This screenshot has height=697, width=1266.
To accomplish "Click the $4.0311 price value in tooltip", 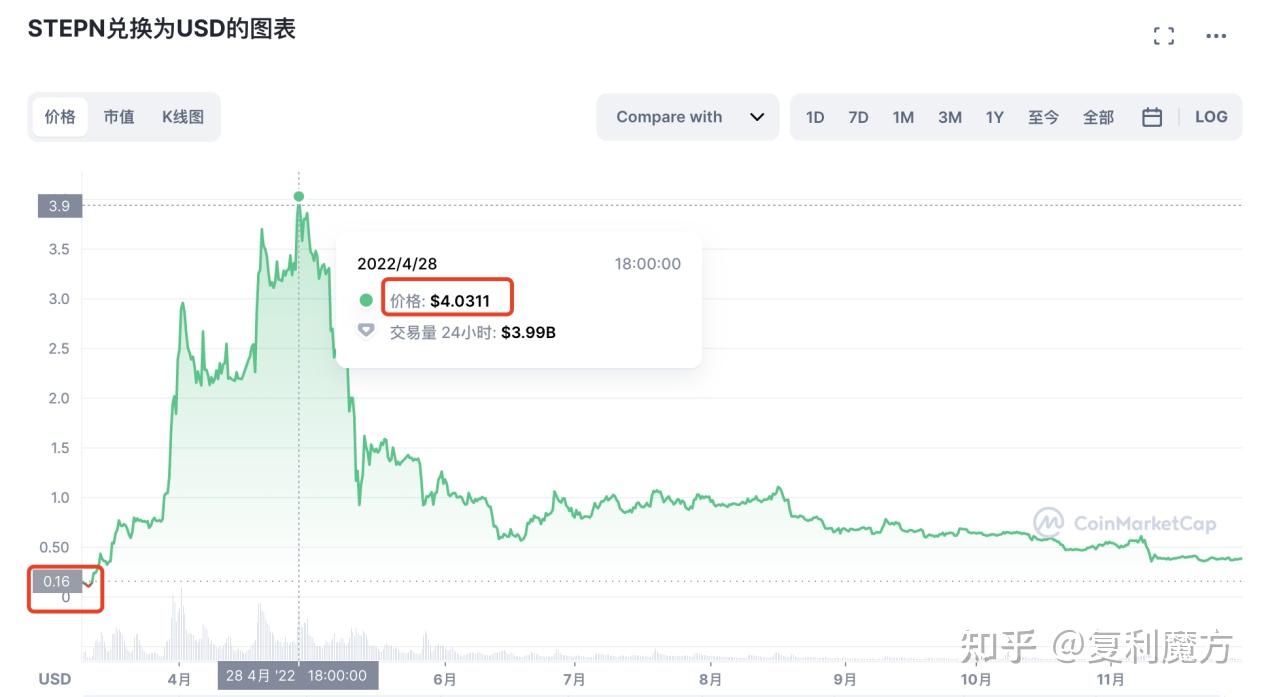I will pos(460,300).
